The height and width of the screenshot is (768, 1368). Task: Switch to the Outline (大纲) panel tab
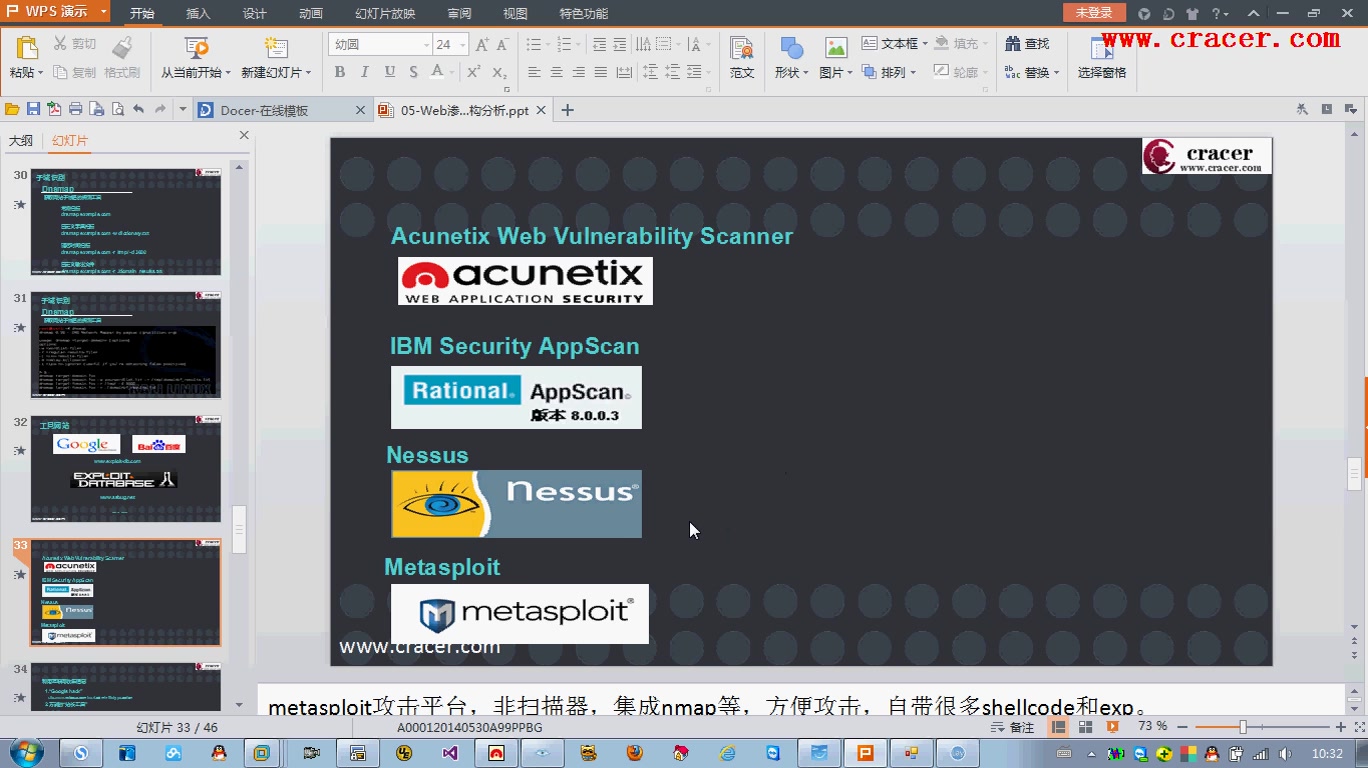[x=21, y=141]
